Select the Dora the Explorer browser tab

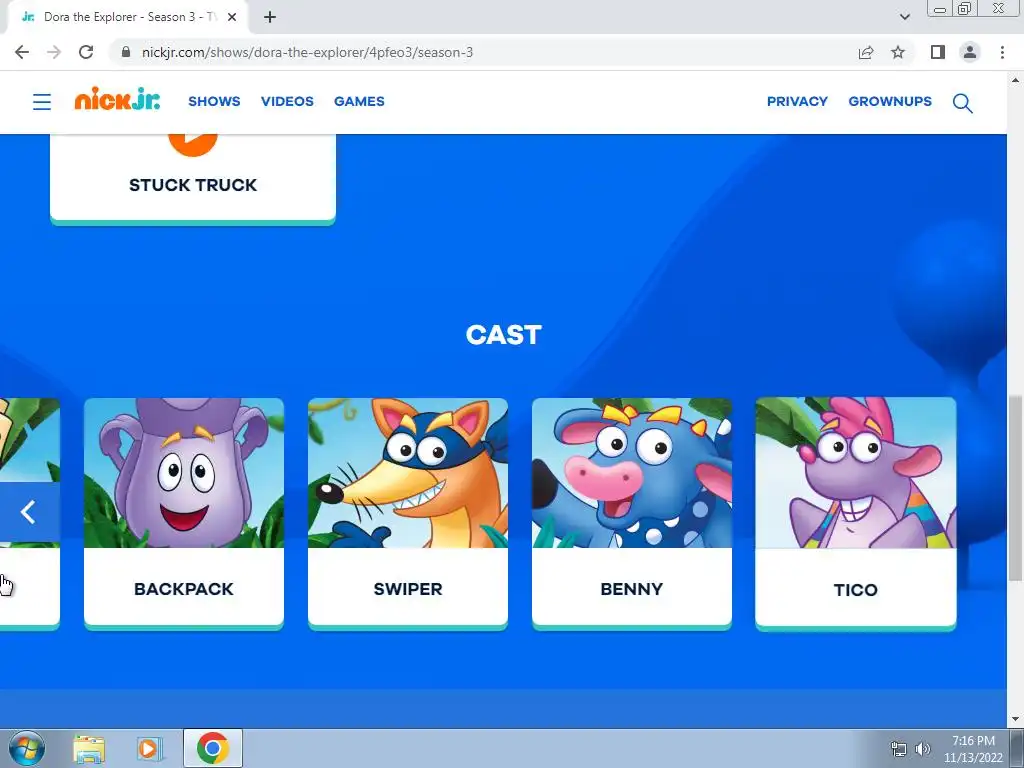point(127,17)
